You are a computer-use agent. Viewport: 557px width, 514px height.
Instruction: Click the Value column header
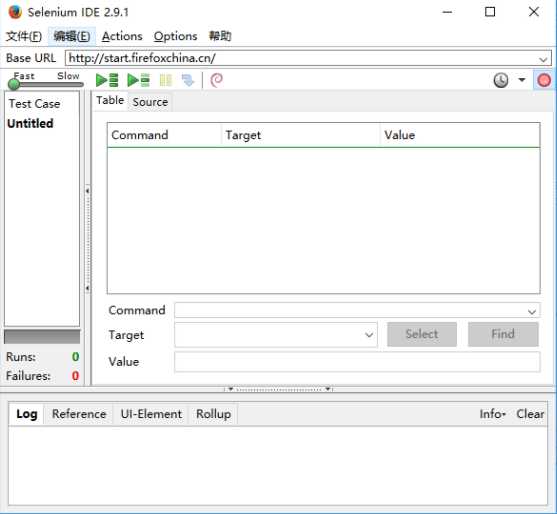[x=460, y=135]
